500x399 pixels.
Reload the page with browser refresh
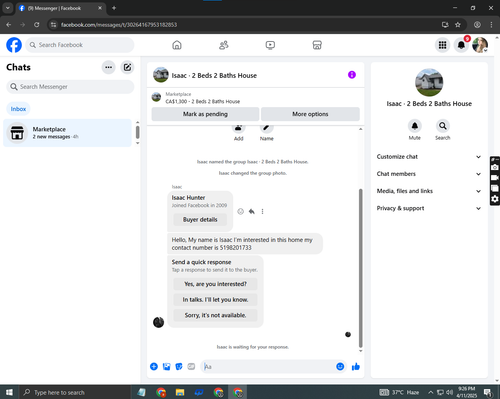tap(37, 25)
